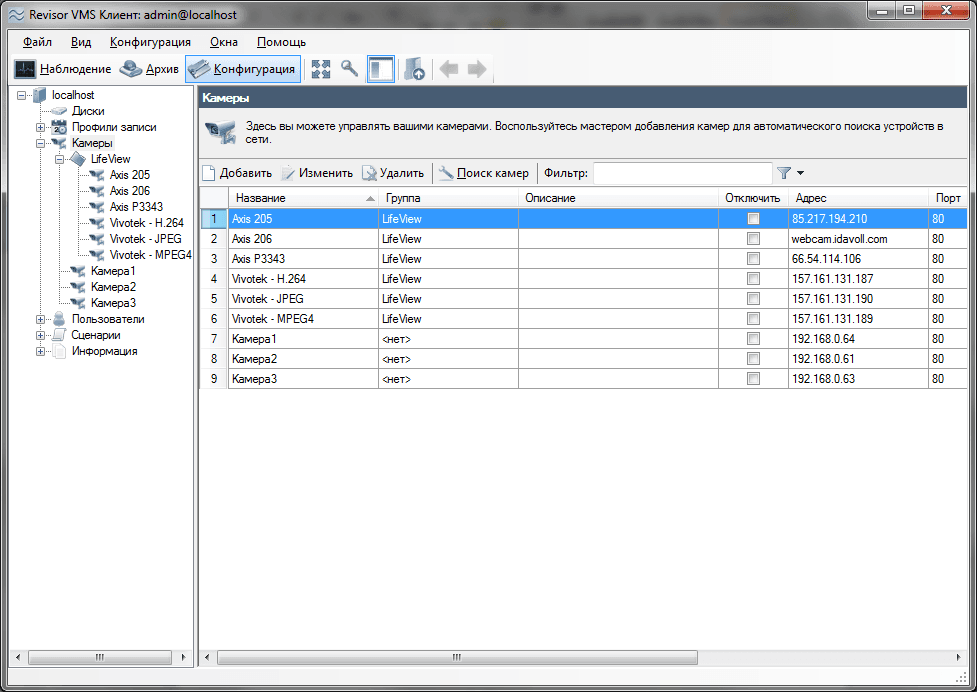
Task: Switch to Наблюдение monitoring mode
Action: (63, 69)
